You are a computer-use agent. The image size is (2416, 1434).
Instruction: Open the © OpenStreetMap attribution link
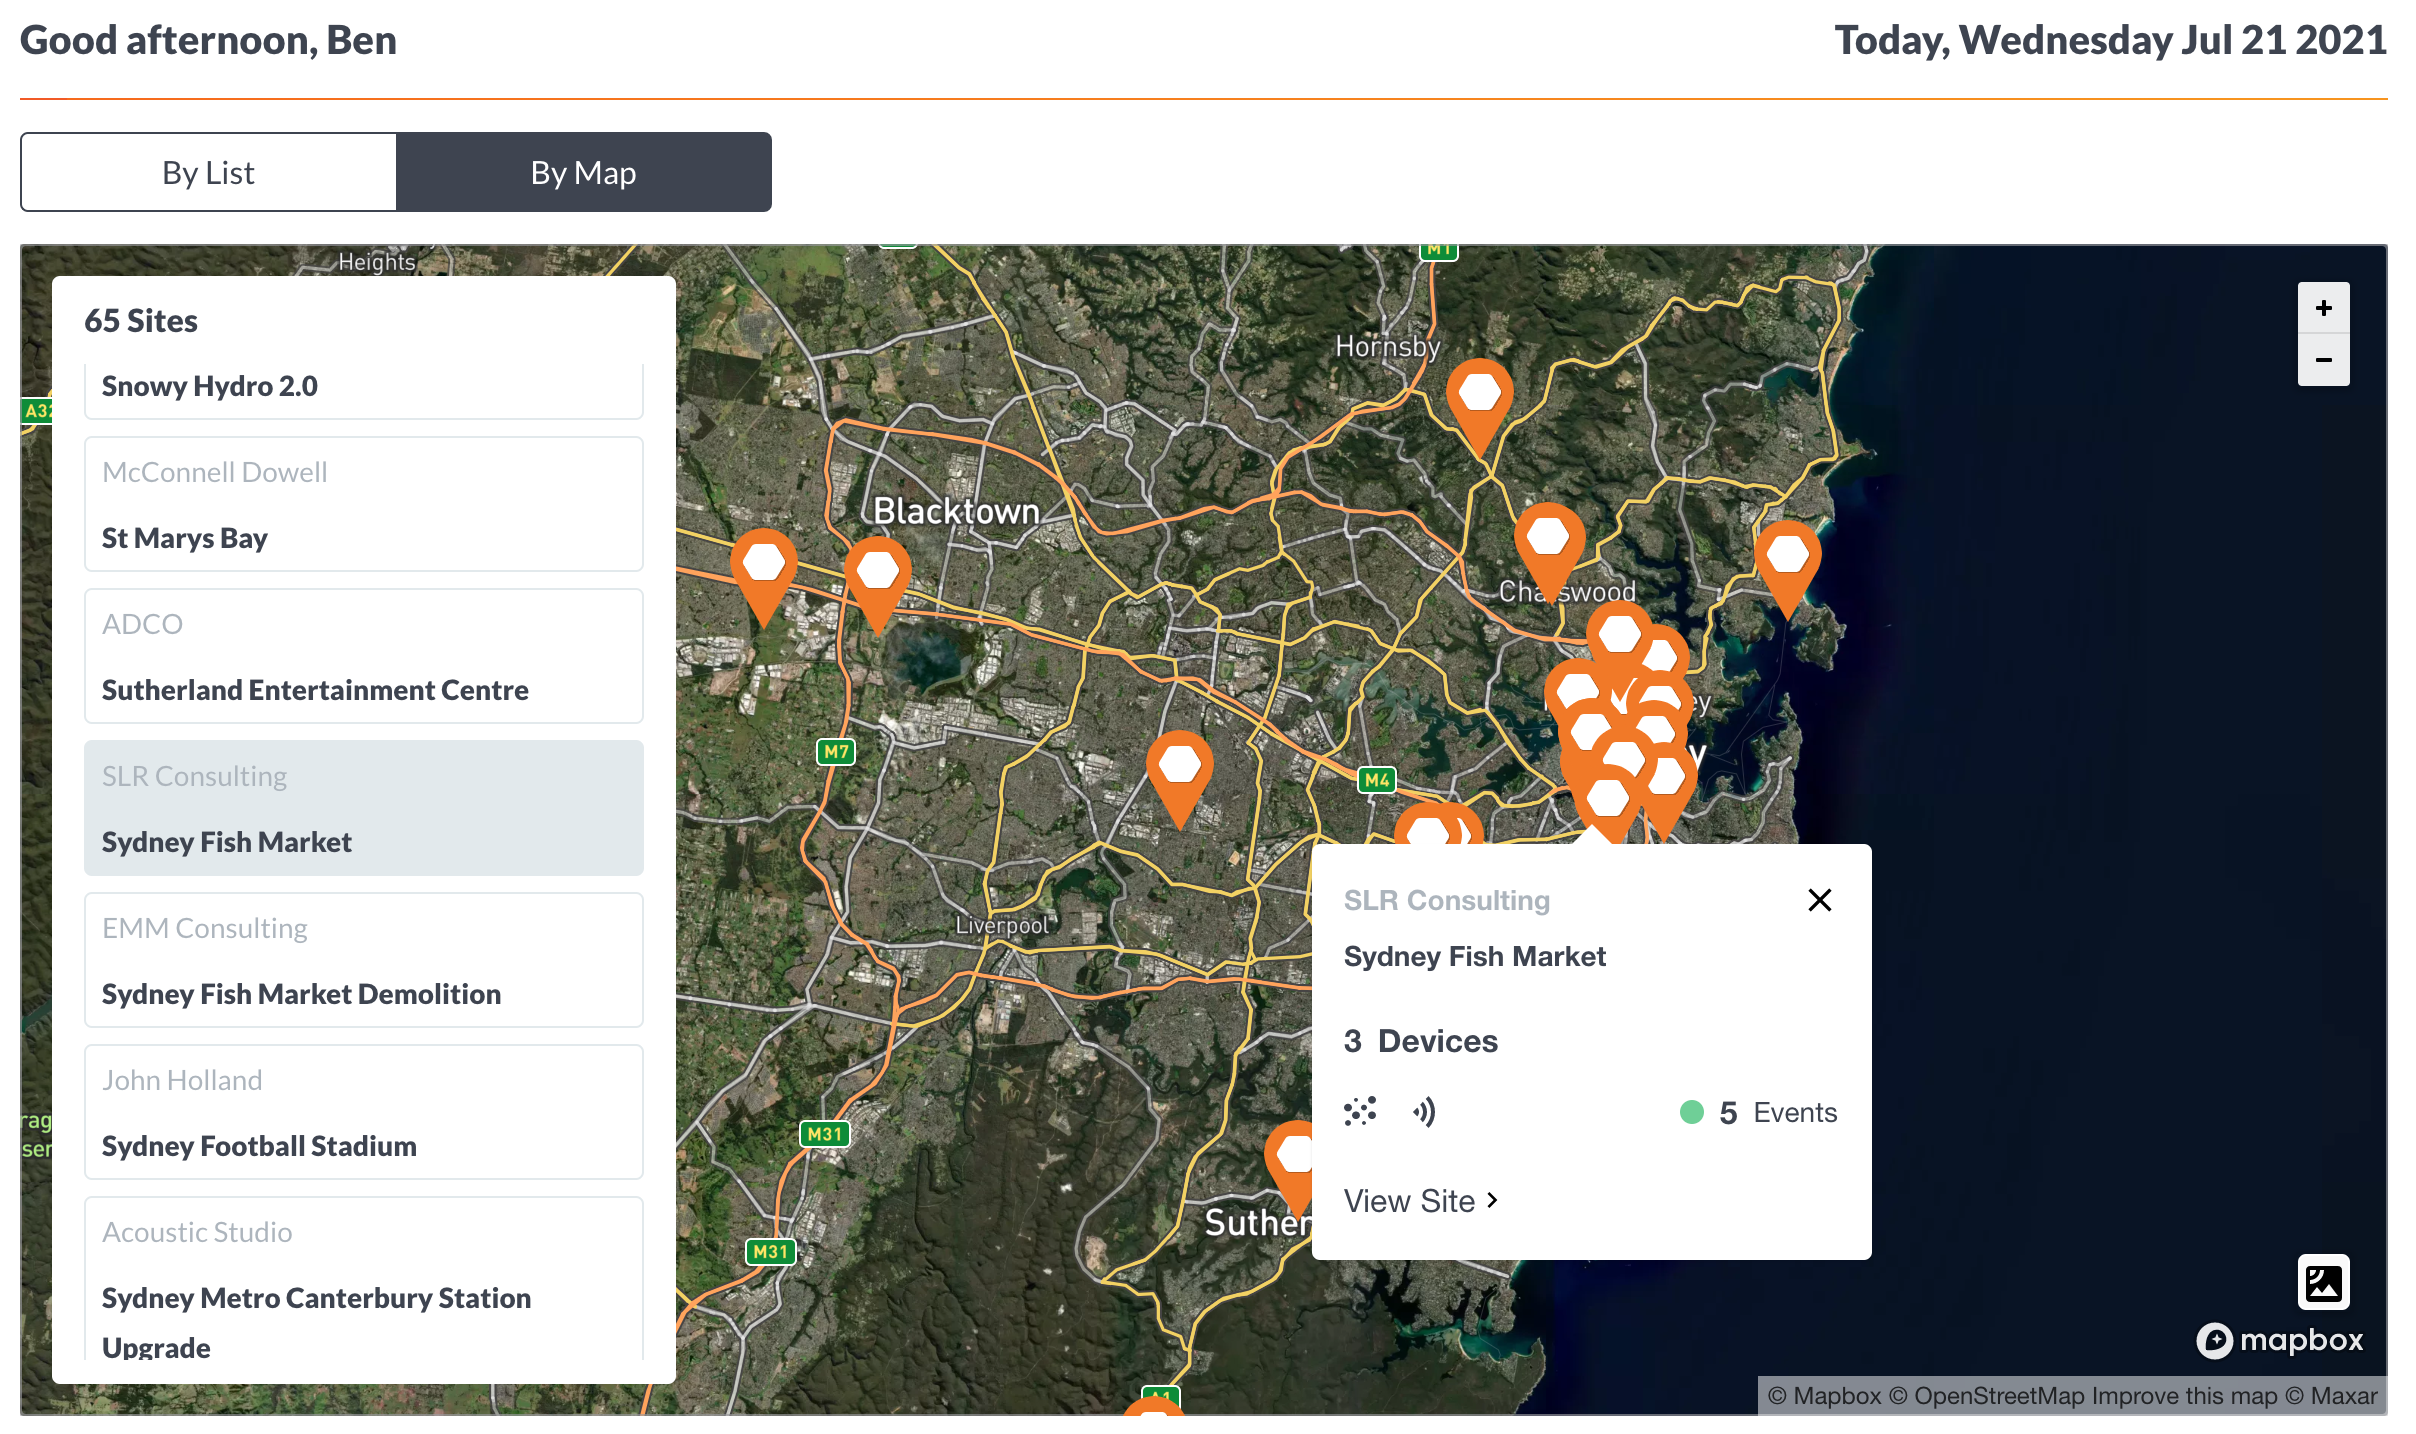1987,1396
